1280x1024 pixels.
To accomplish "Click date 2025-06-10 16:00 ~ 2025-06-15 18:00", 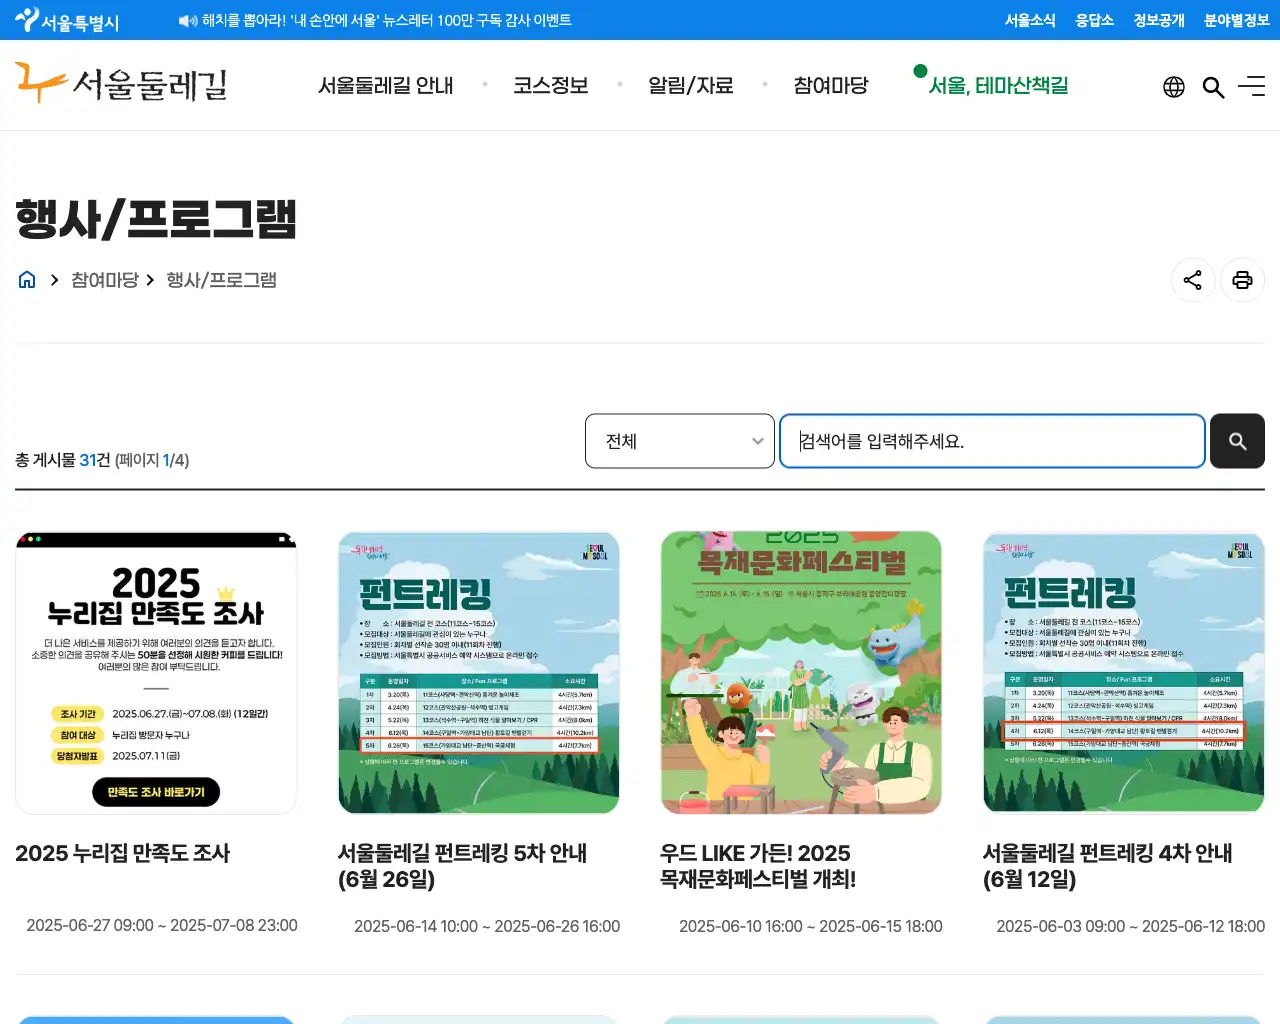I will coord(811,927).
